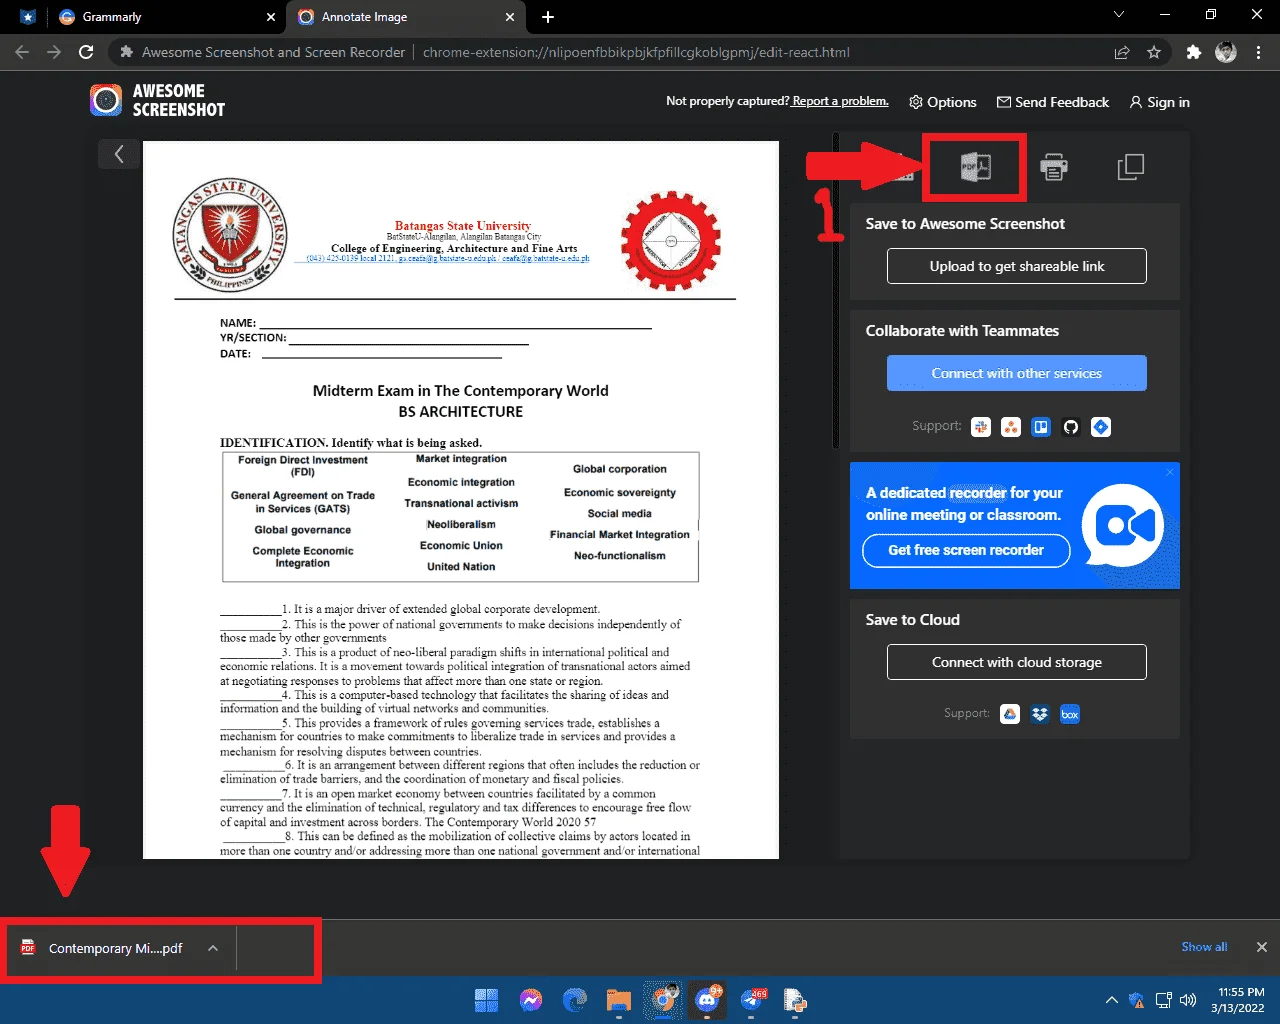Viewport: 1280px width, 1024px height.
Task: Click Get free screen recorder
Action: tap(966, 550)
